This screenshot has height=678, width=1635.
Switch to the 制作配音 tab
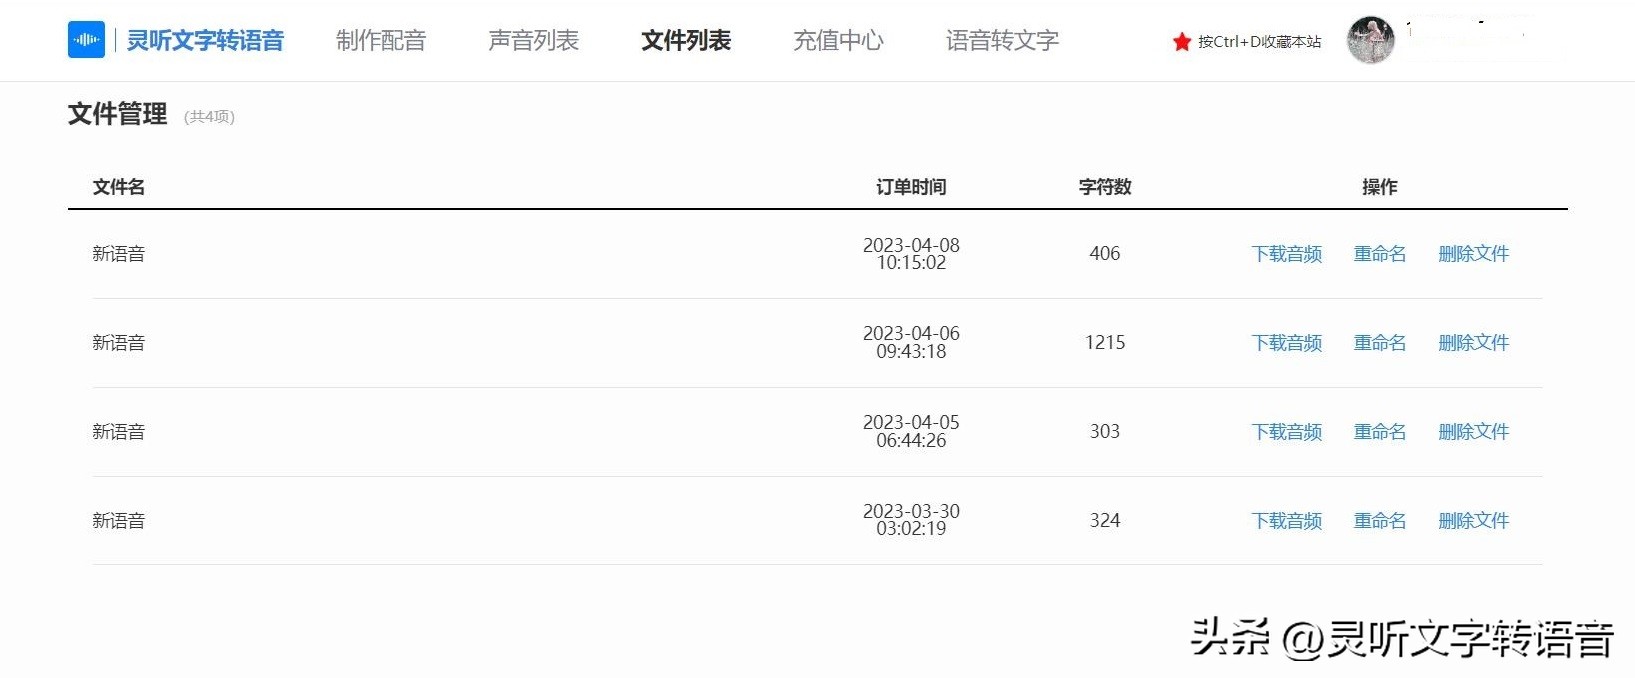[x=381, y=41]
